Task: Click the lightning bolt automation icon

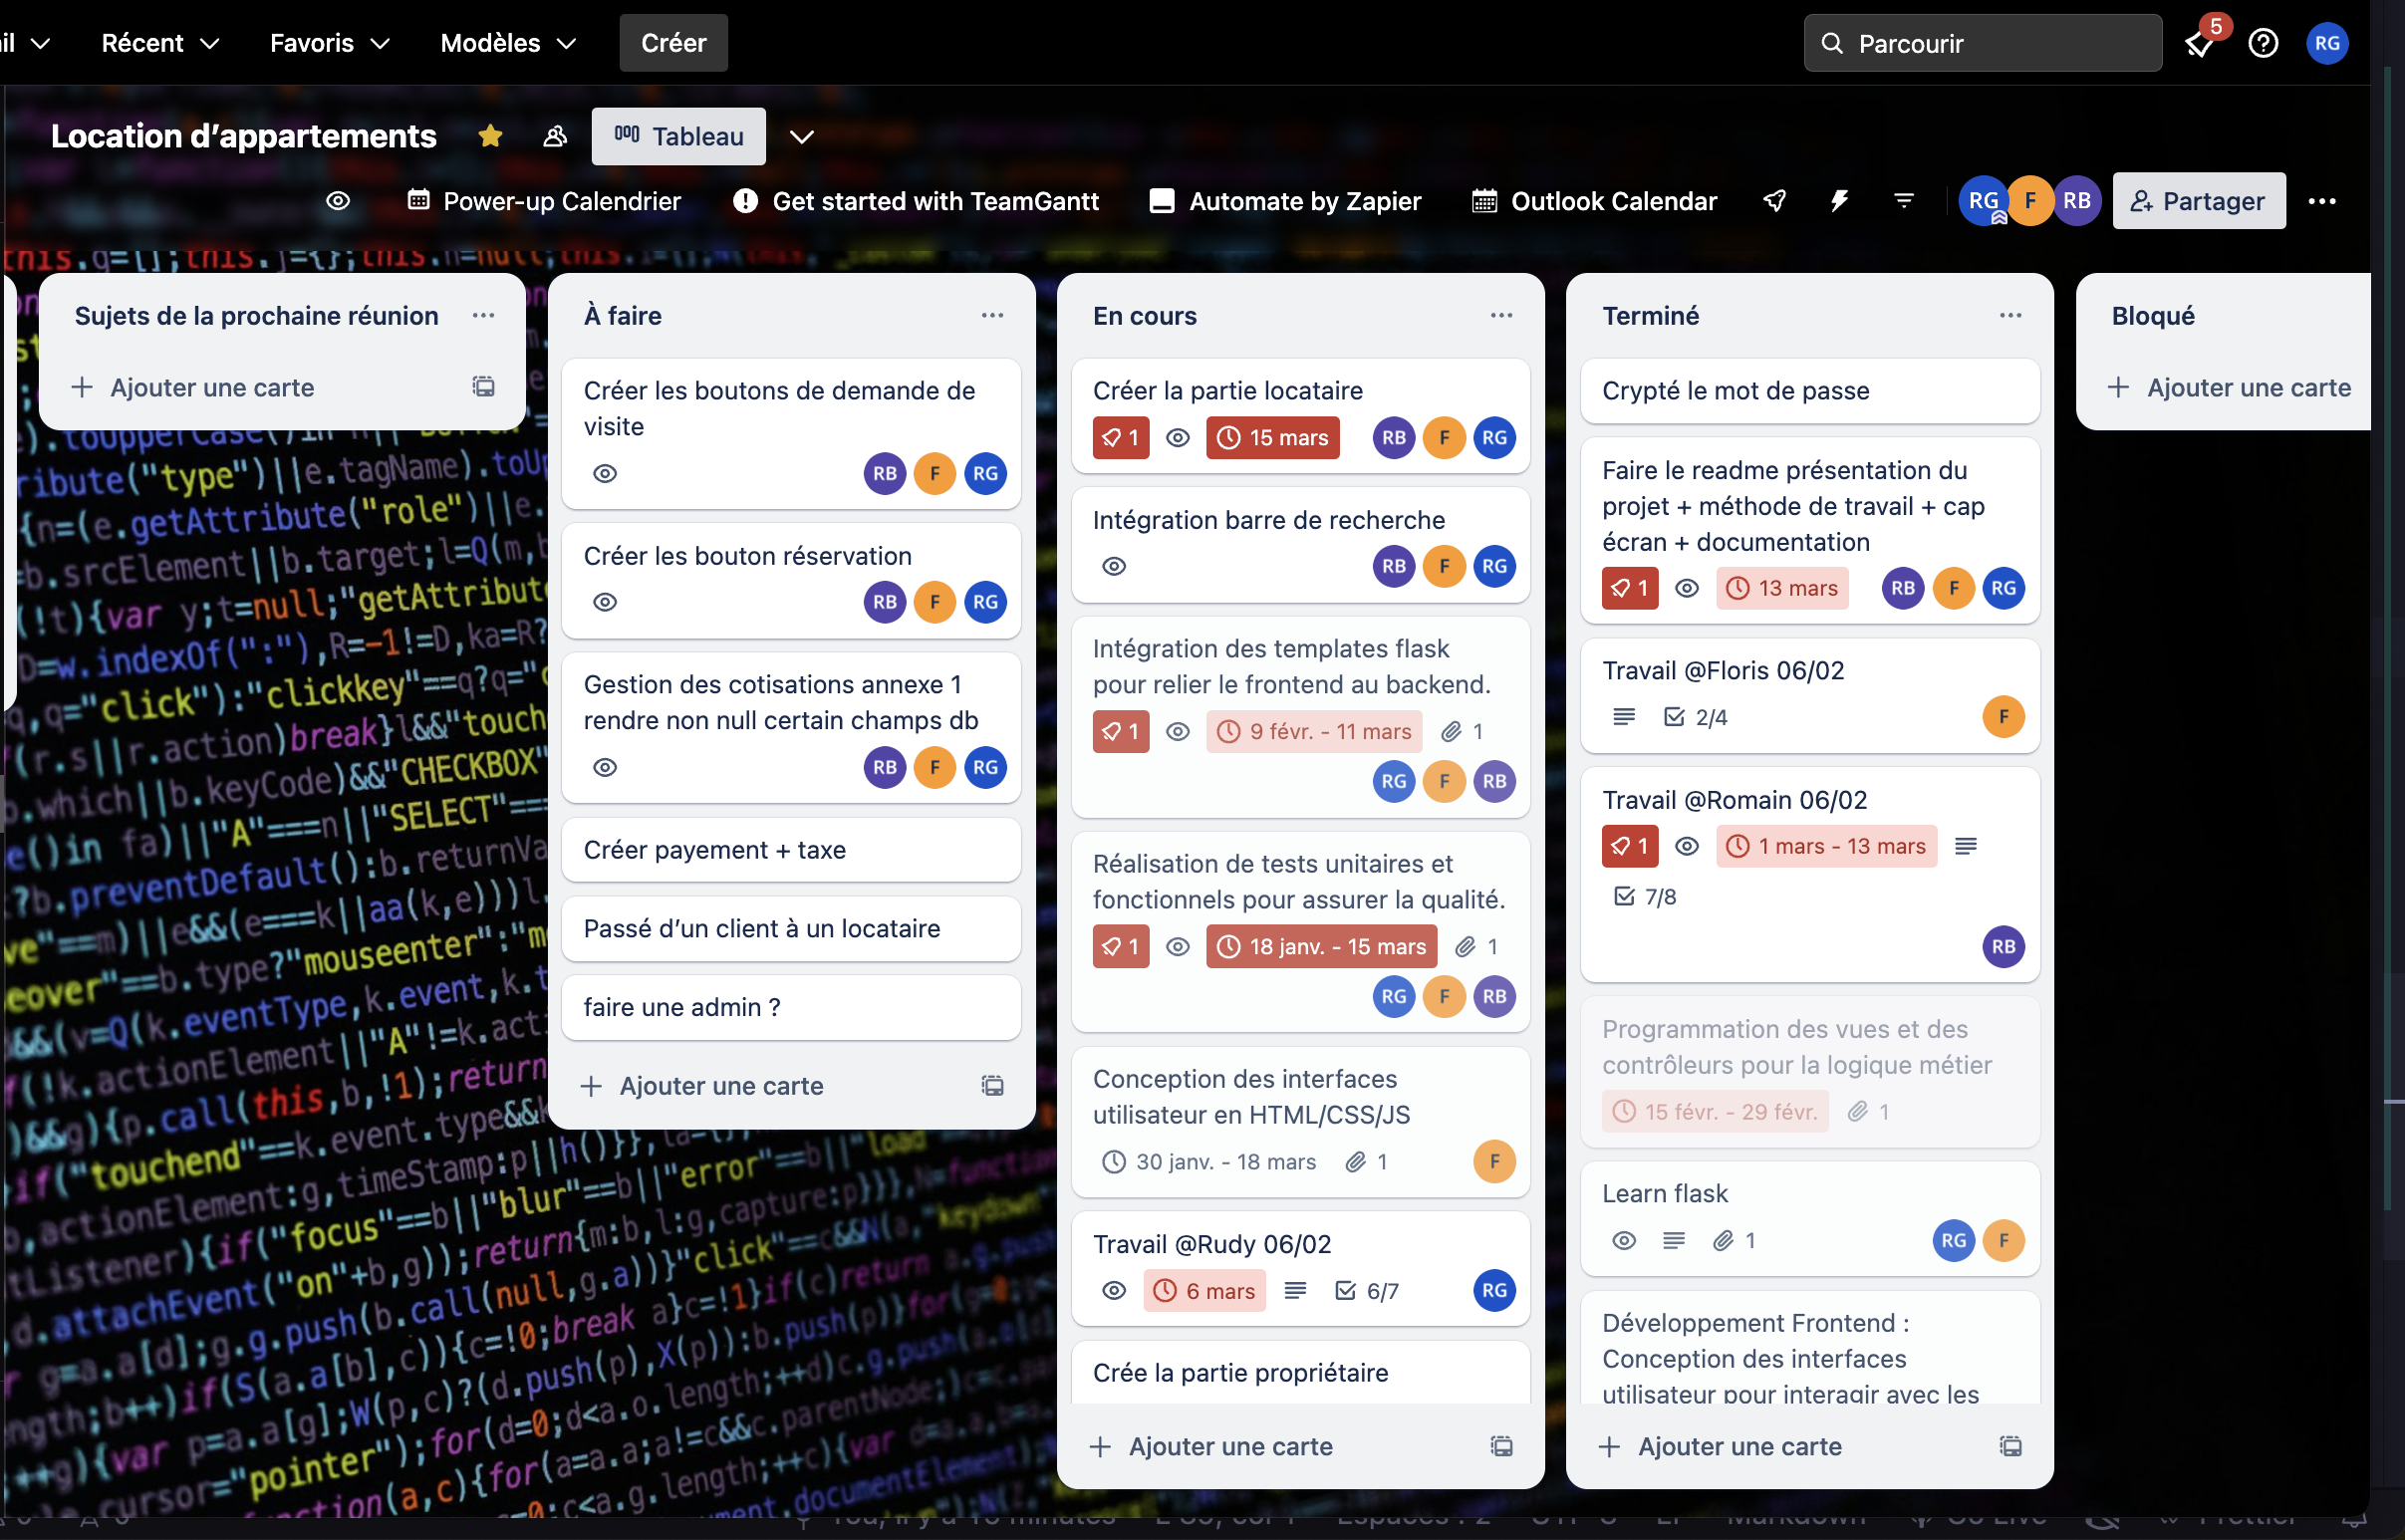Action: coord(1839,200)
